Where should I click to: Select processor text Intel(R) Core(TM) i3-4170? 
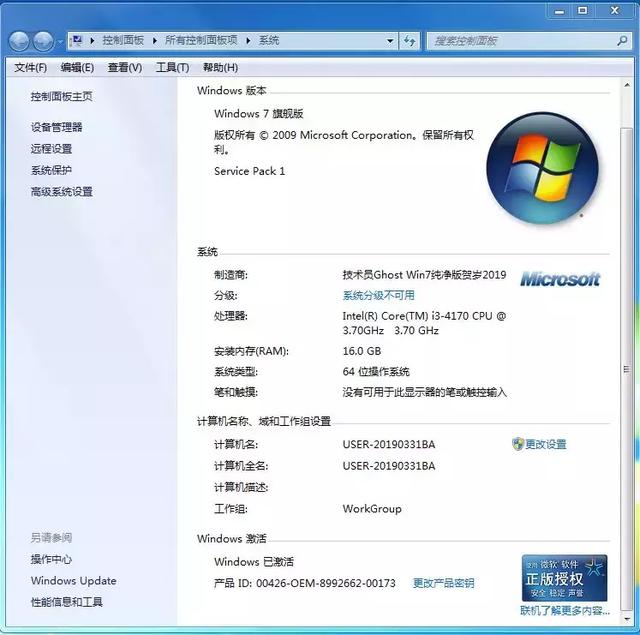pyautogui.click(x=424, y=323)
